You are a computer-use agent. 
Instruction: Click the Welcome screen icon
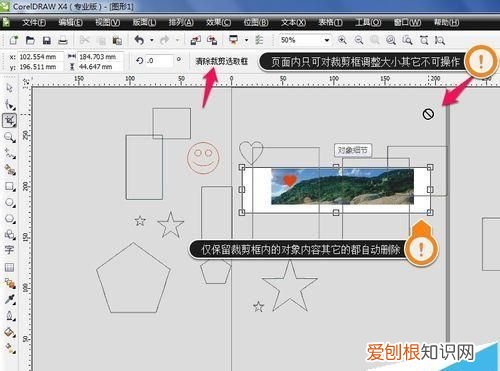click(x=259, y=40)
